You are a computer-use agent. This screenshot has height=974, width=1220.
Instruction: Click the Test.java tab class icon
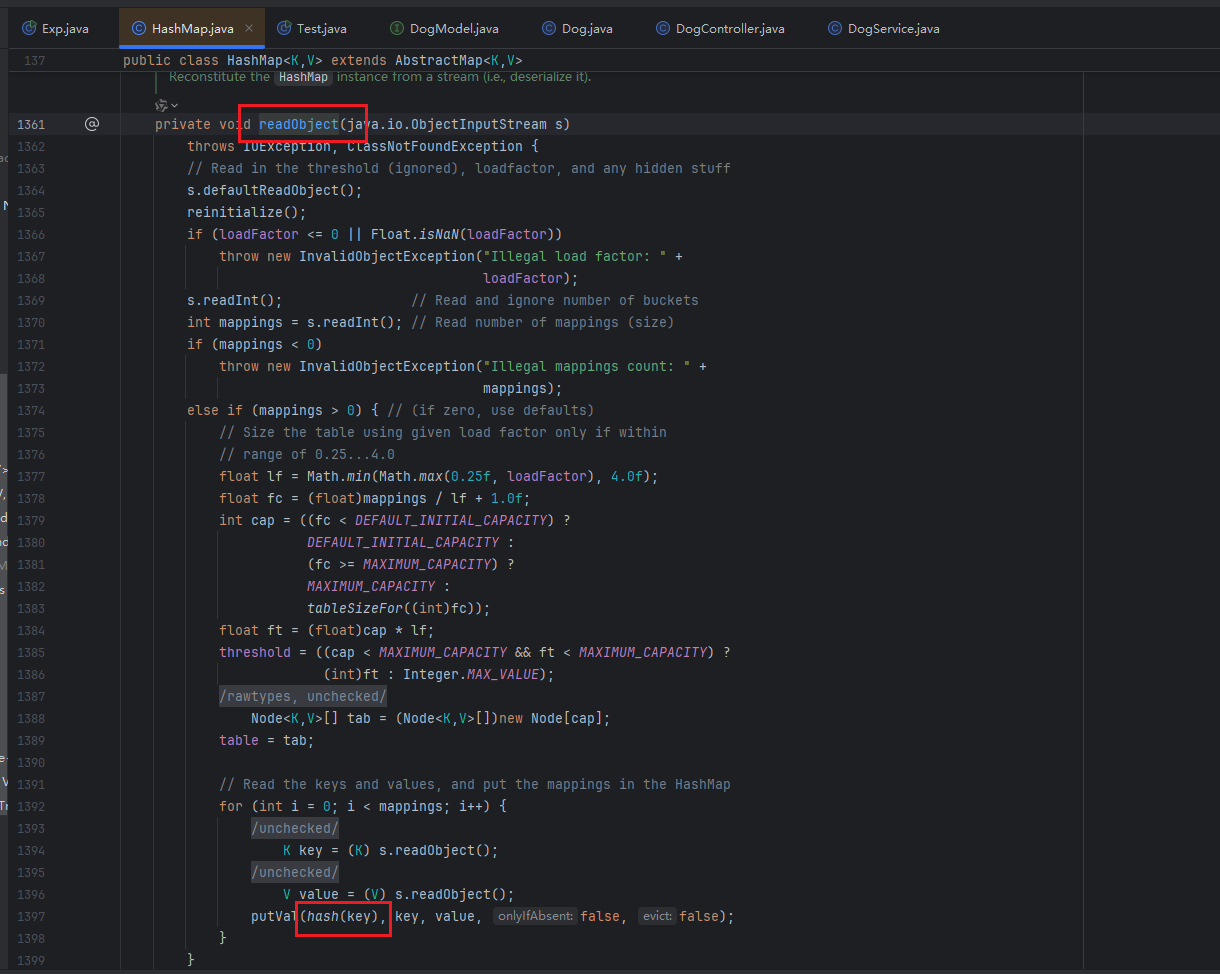tap(284, 29)
